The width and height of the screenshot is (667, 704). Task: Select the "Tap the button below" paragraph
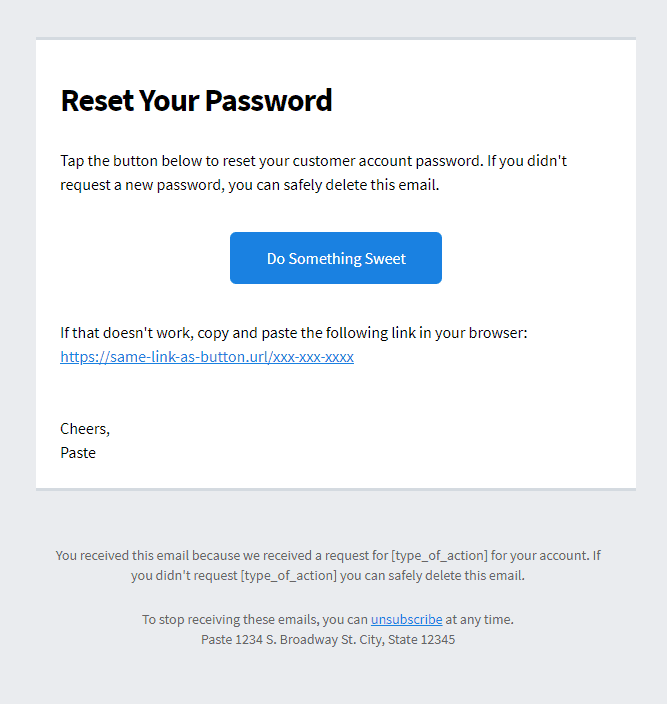[x=313, y=173]
